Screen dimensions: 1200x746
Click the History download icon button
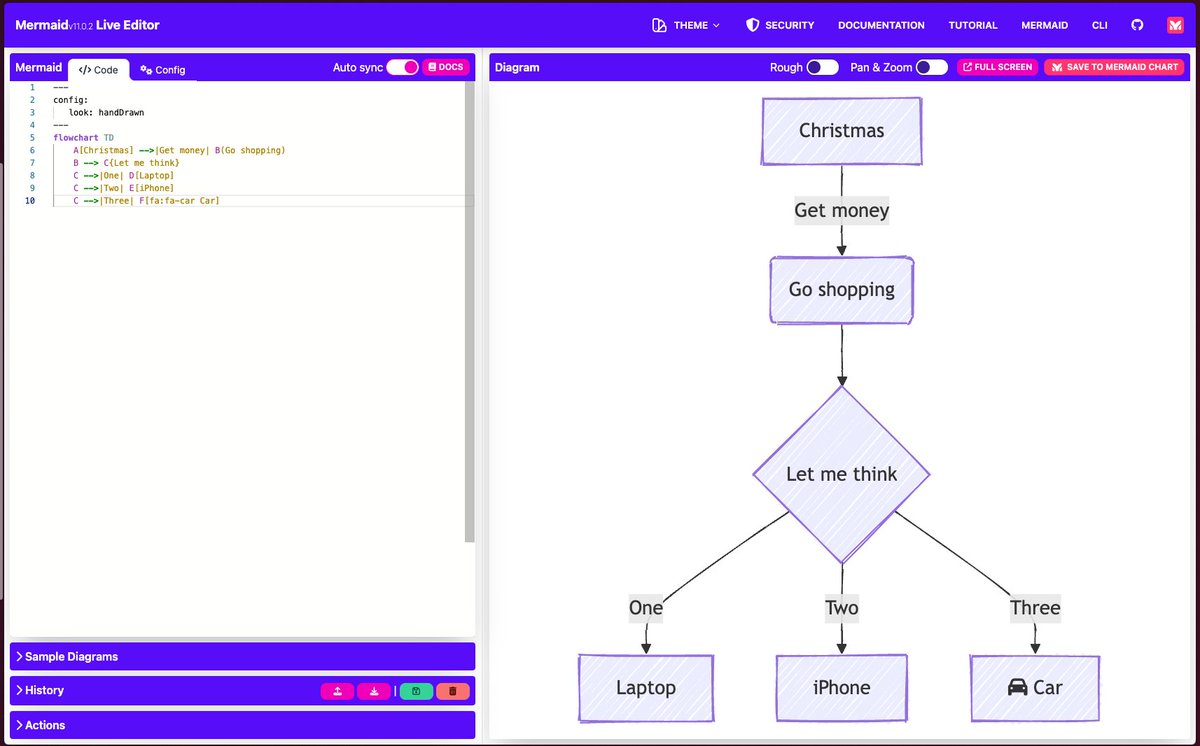tap(373, 691)
